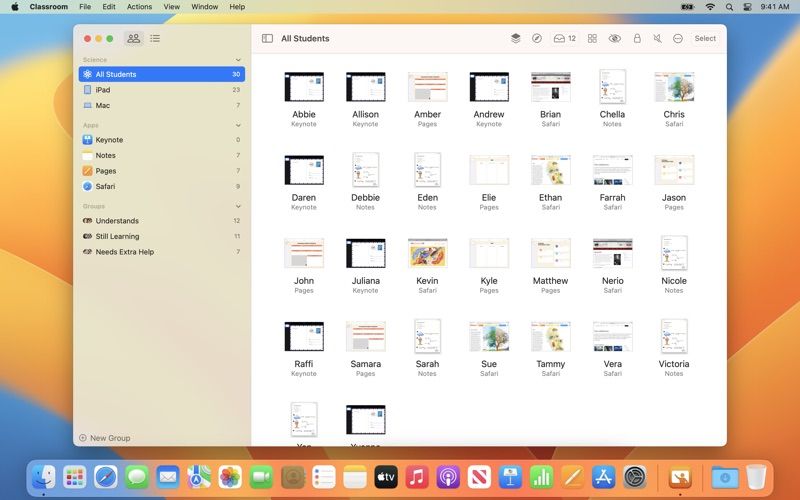The image size is (800, 500).
Task: Open Apple TV from the Dock
Action: point(386,478)
